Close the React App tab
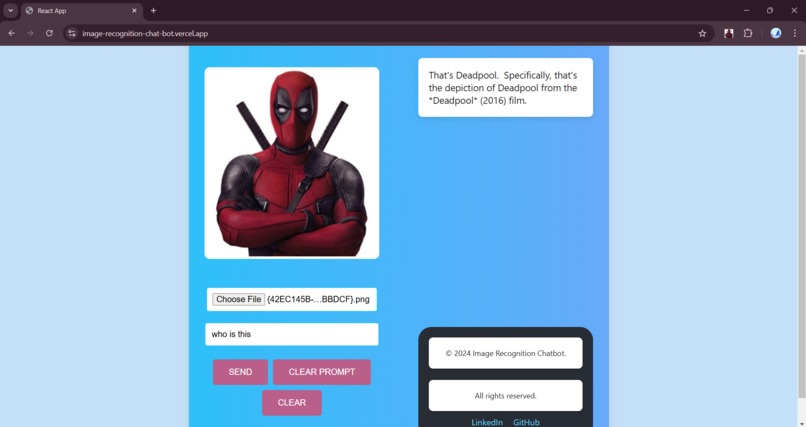This screenshot has width=806, height=427. coord(134,10)
